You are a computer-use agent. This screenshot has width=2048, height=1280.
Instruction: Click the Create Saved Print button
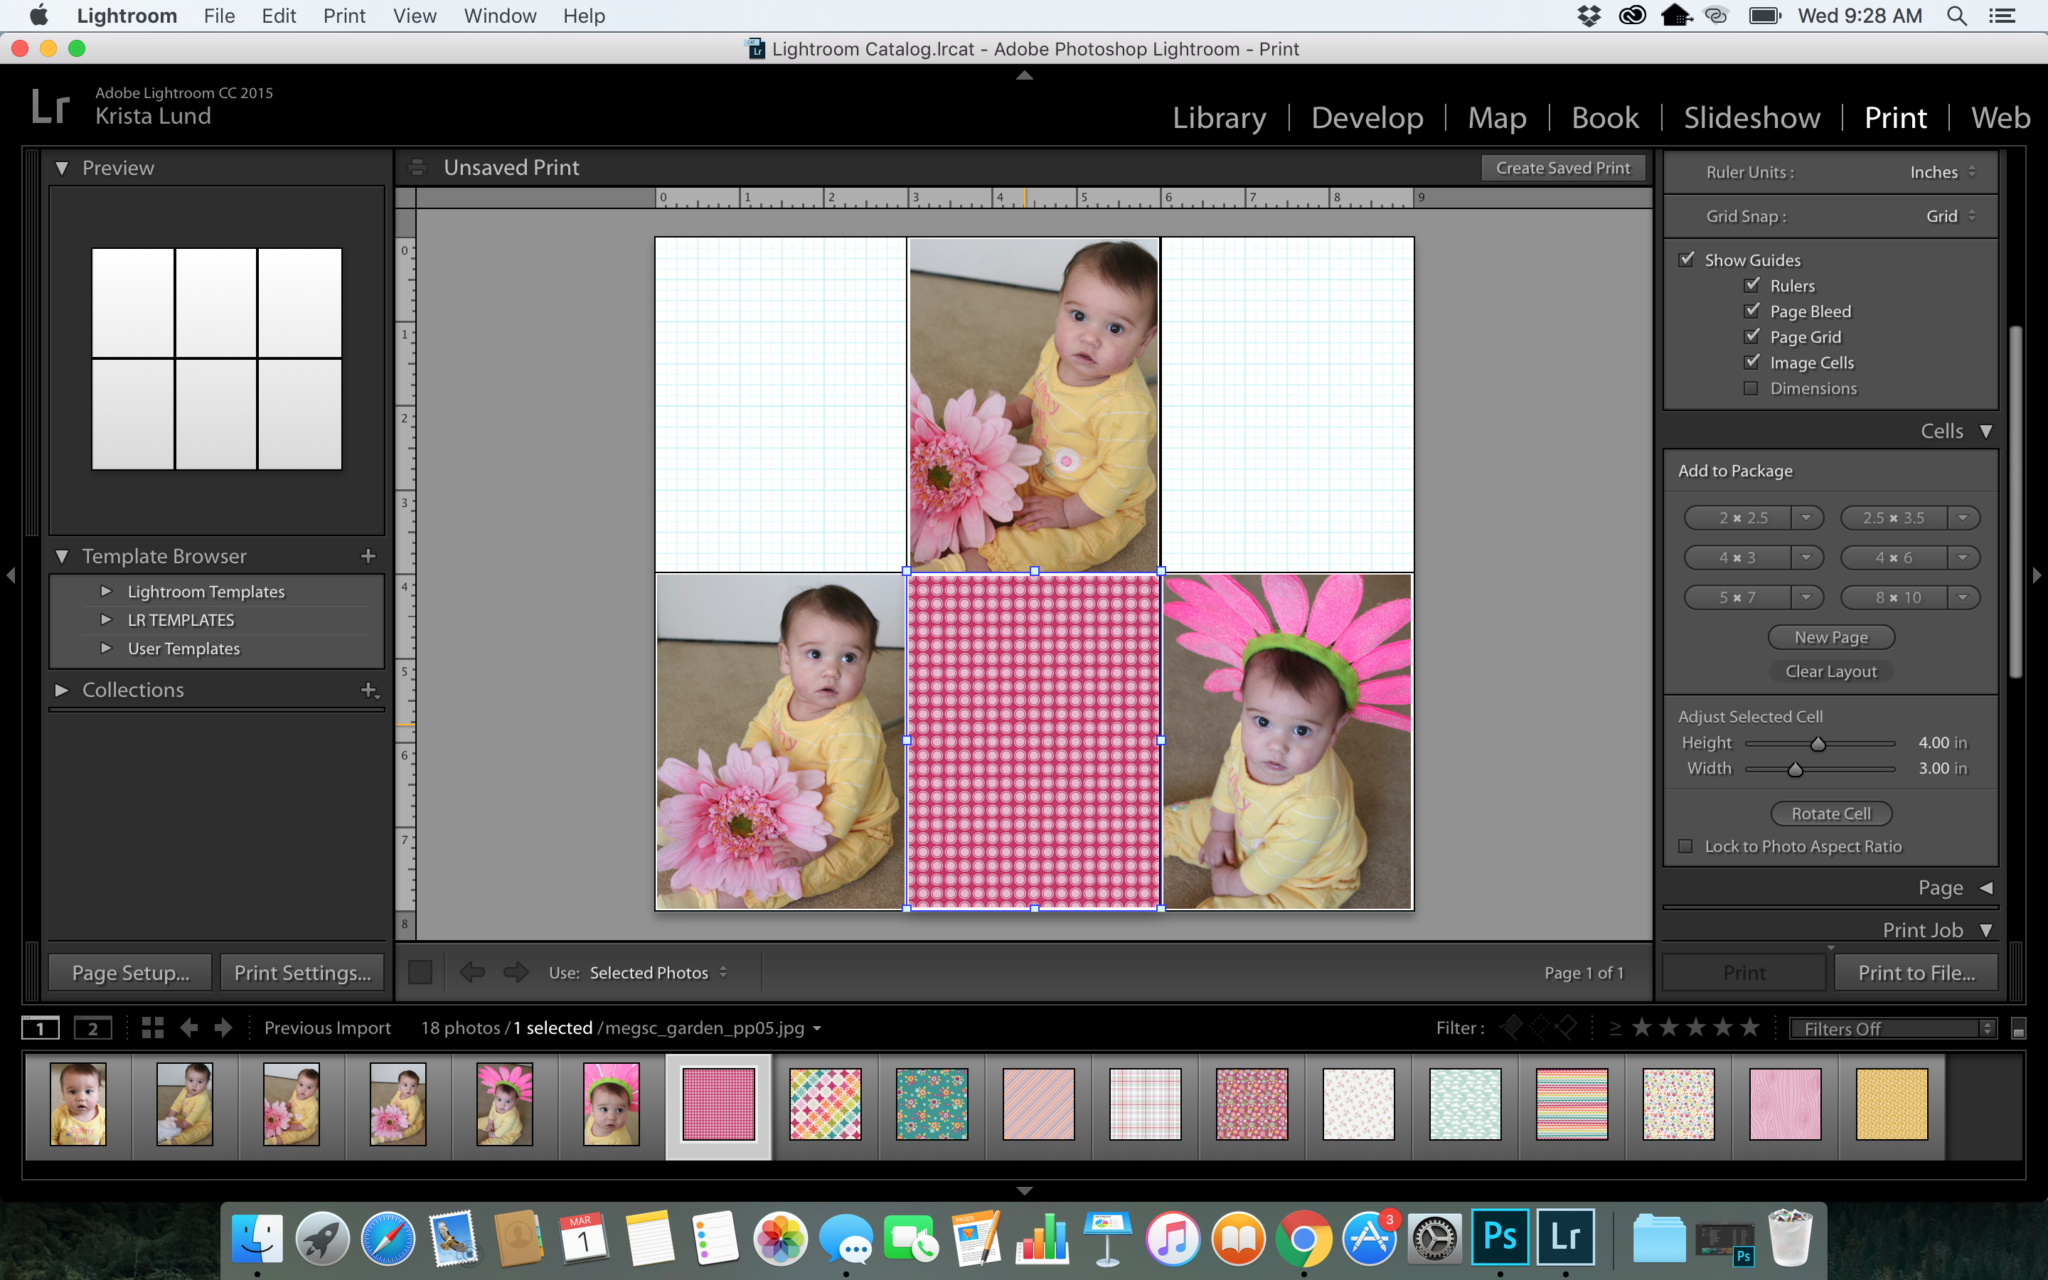point(1562,167)
